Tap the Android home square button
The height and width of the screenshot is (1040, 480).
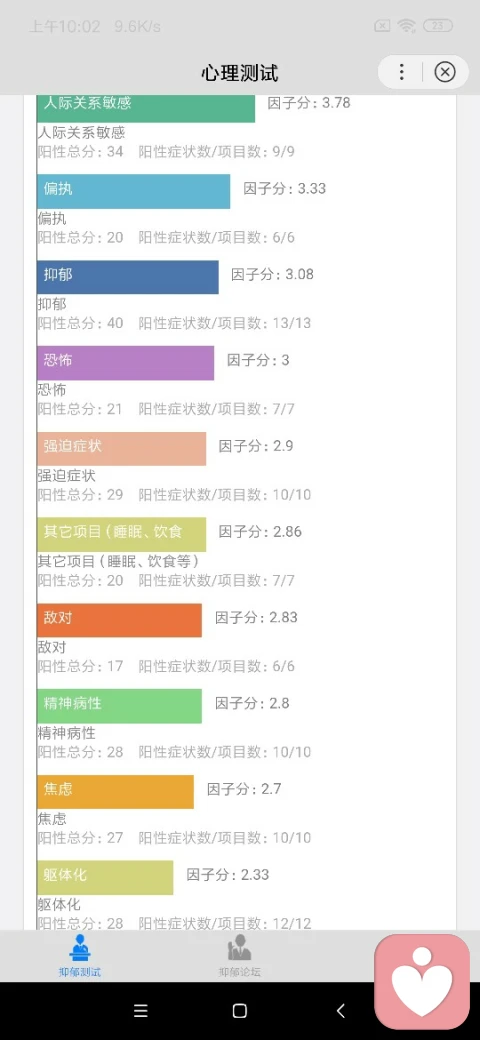point(239,1011)
